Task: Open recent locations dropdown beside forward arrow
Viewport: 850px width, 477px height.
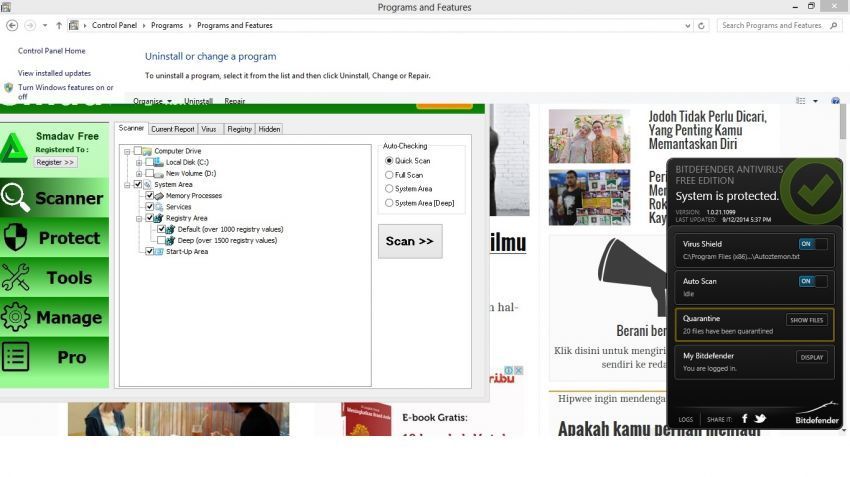Action: click(x=44, y=25)
